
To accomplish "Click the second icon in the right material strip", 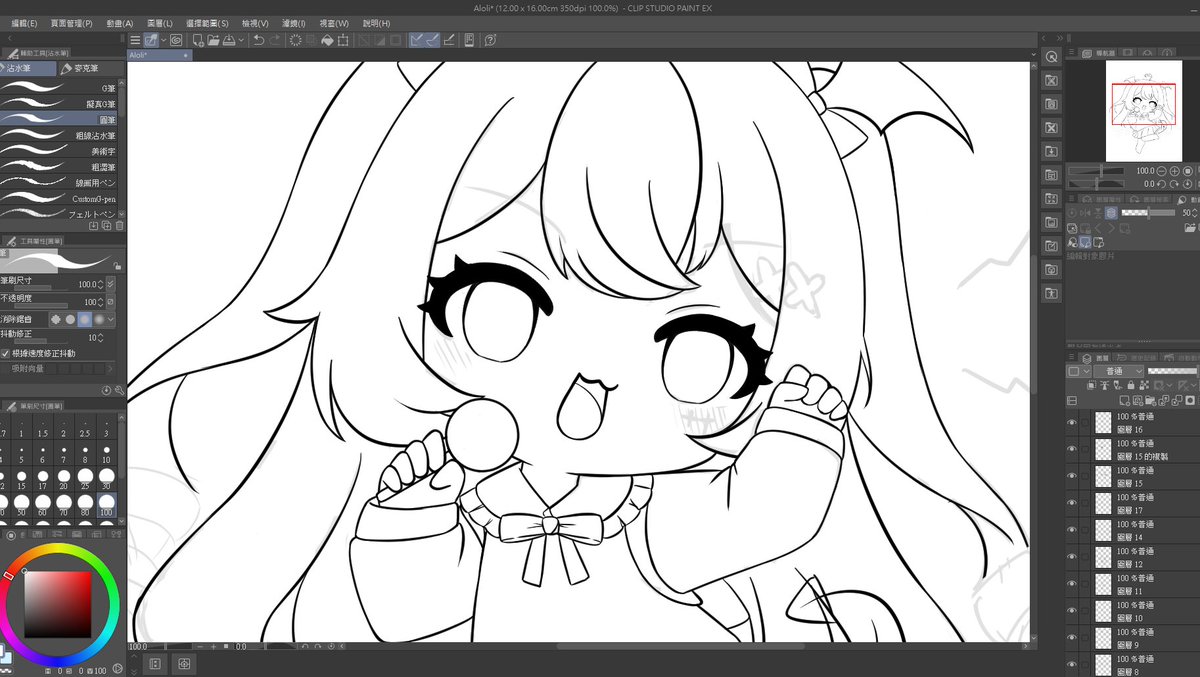I will tap(1051, 80).
